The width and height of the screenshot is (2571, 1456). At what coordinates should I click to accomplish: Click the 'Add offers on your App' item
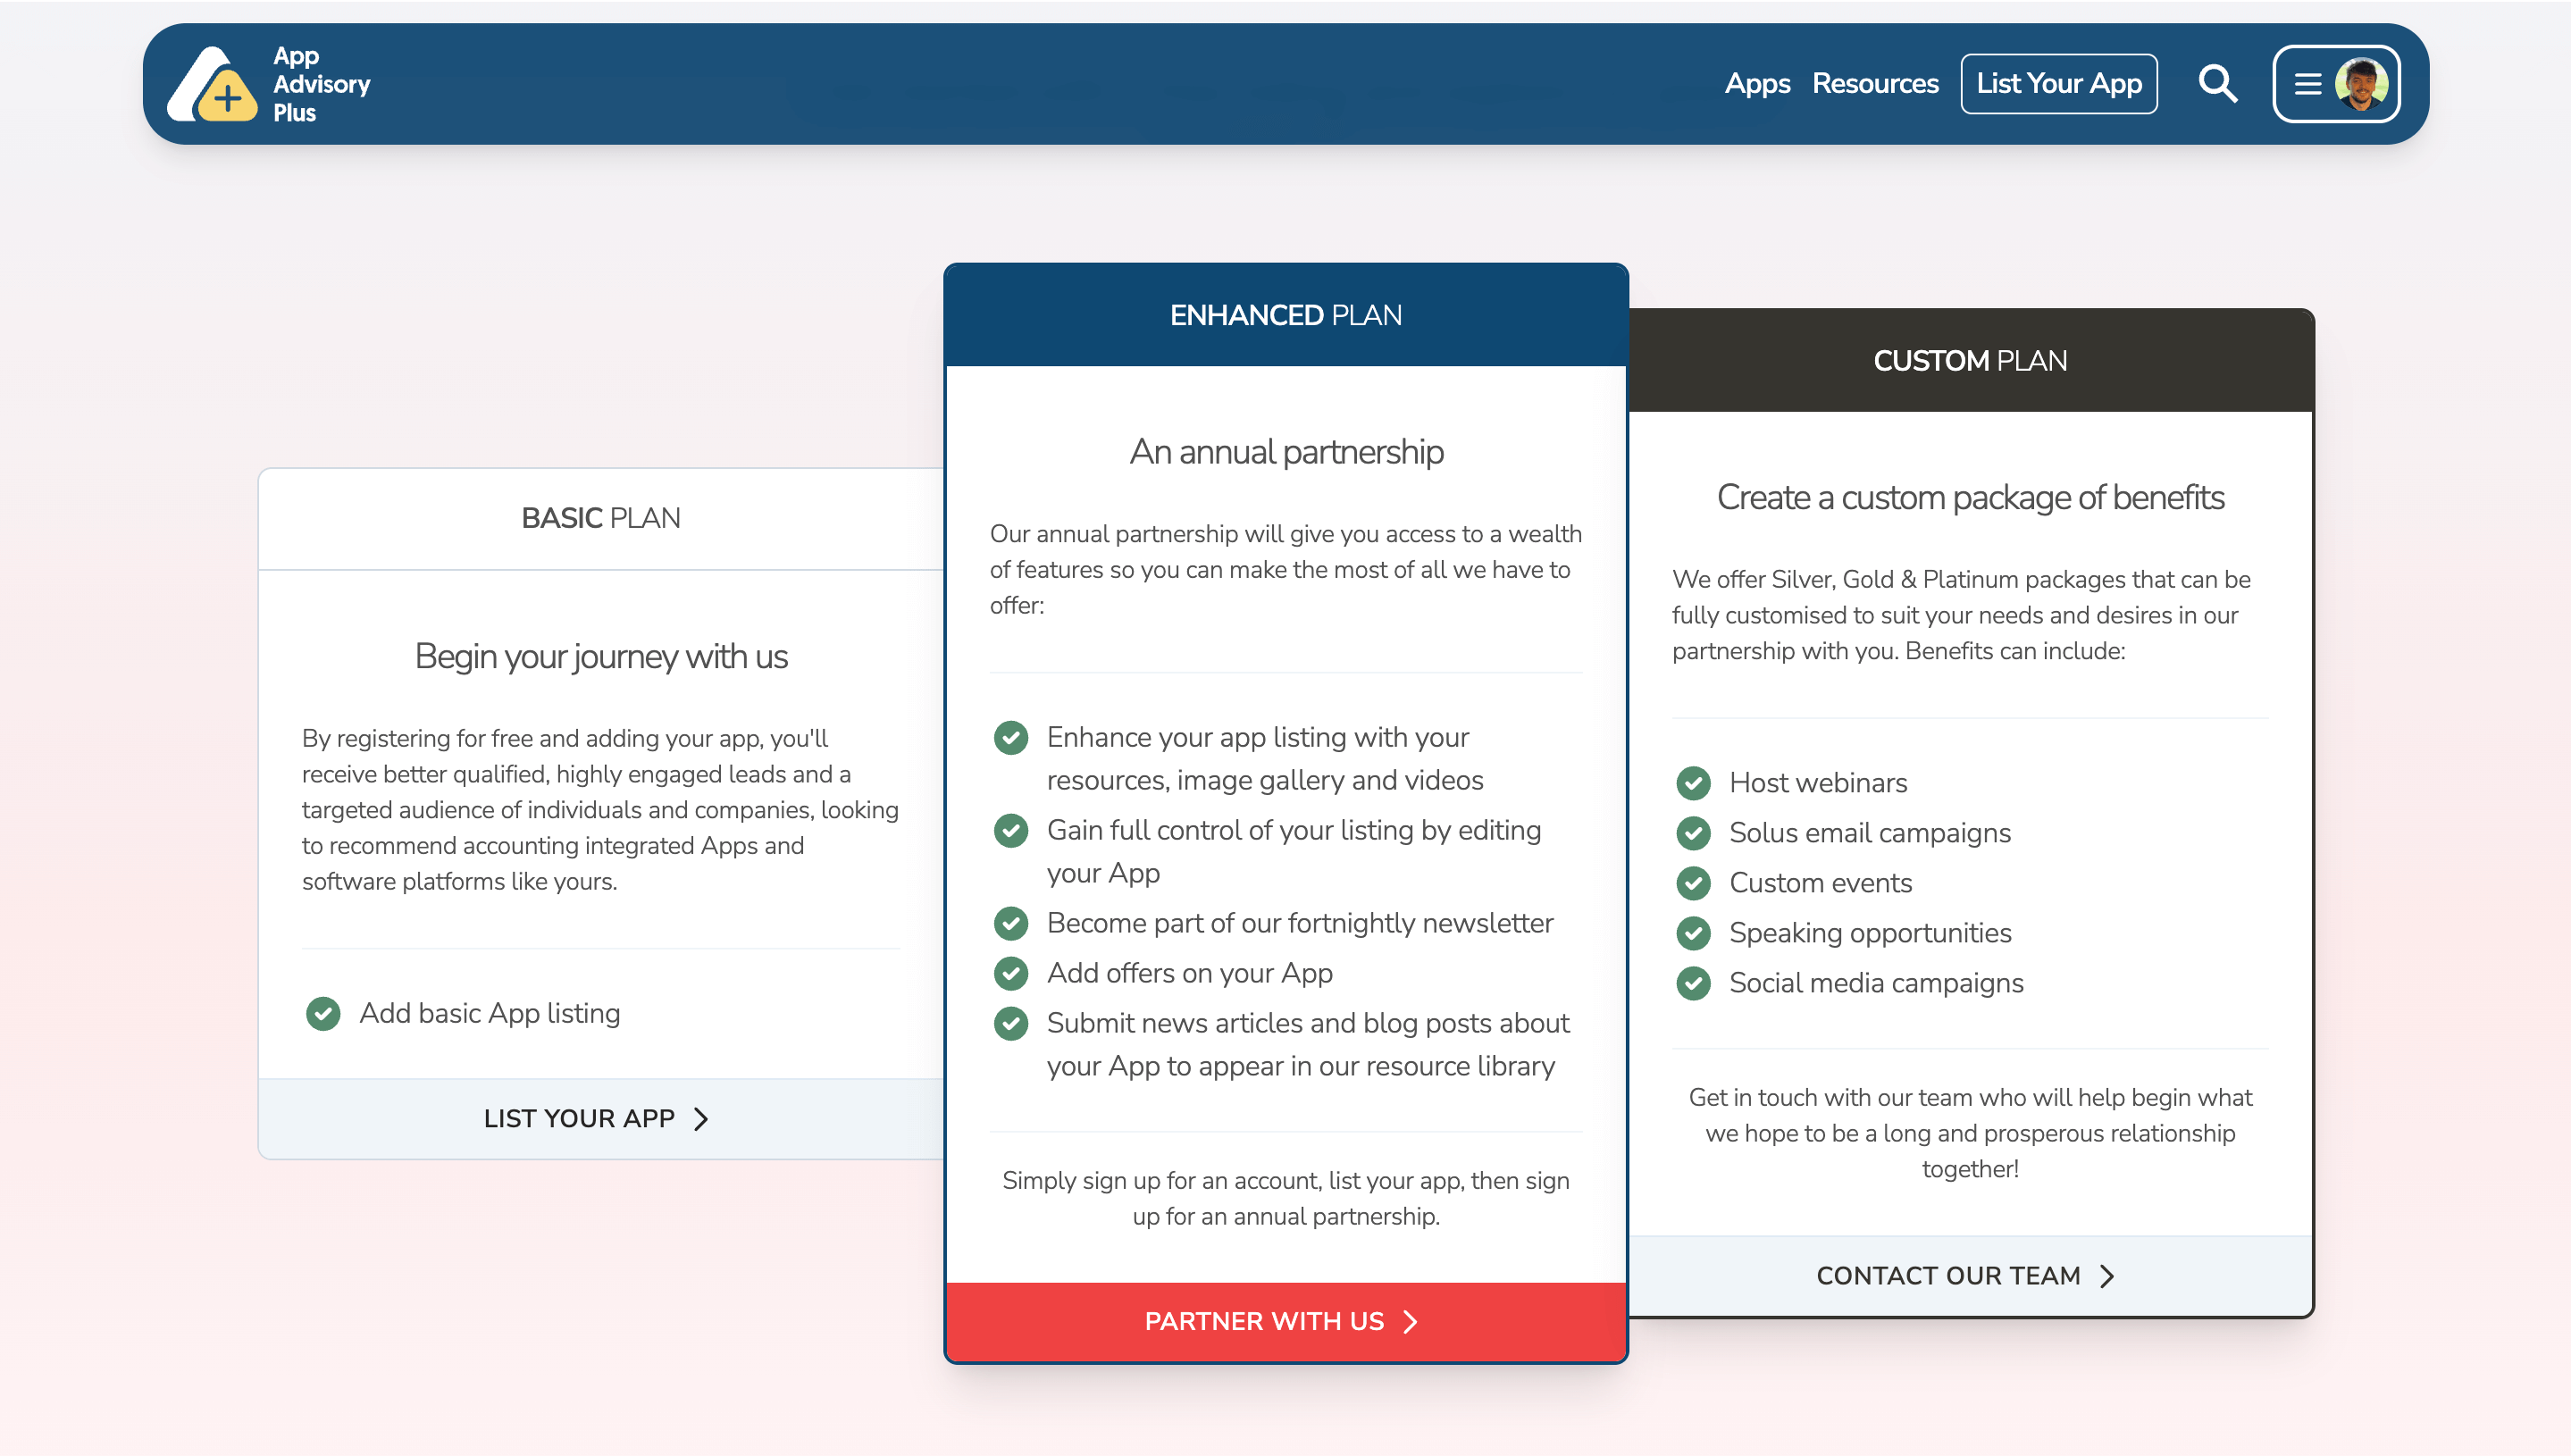click(1189, 973)
